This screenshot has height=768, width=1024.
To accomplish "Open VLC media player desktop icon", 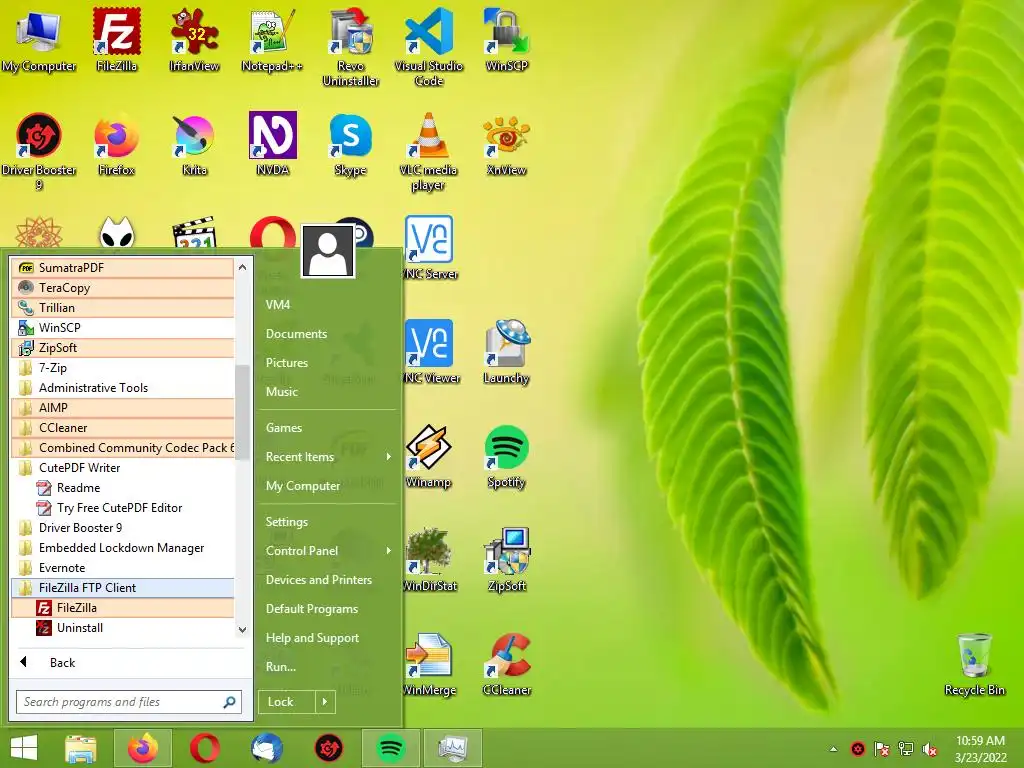I will [428, 152].
